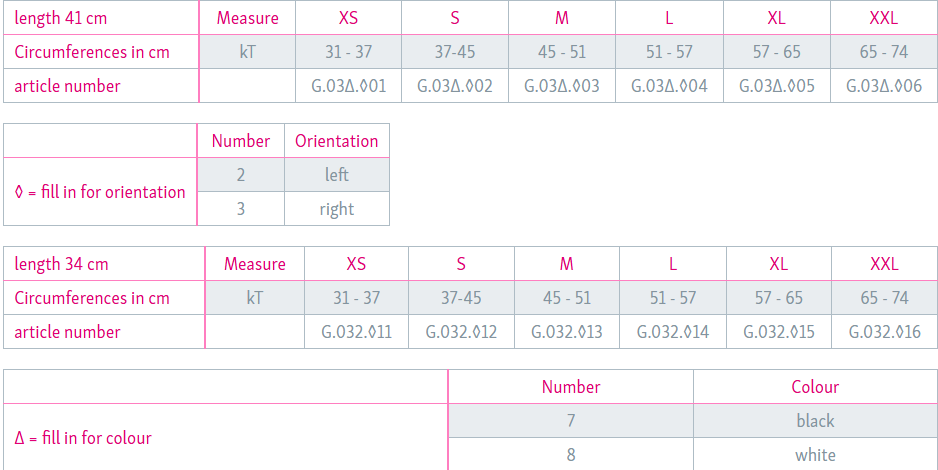Select article number G.03Δ.◊01

(x=348, y=86)
